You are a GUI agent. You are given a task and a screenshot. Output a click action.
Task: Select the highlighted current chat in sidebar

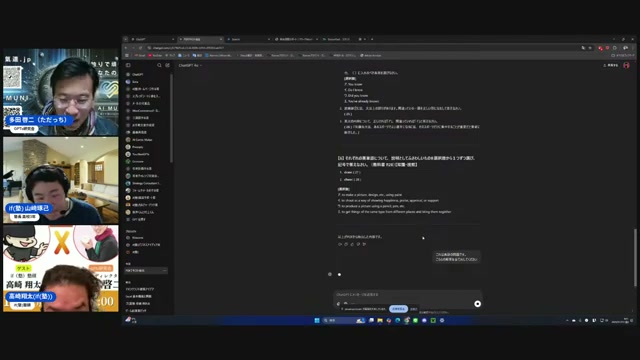[146, 271]
